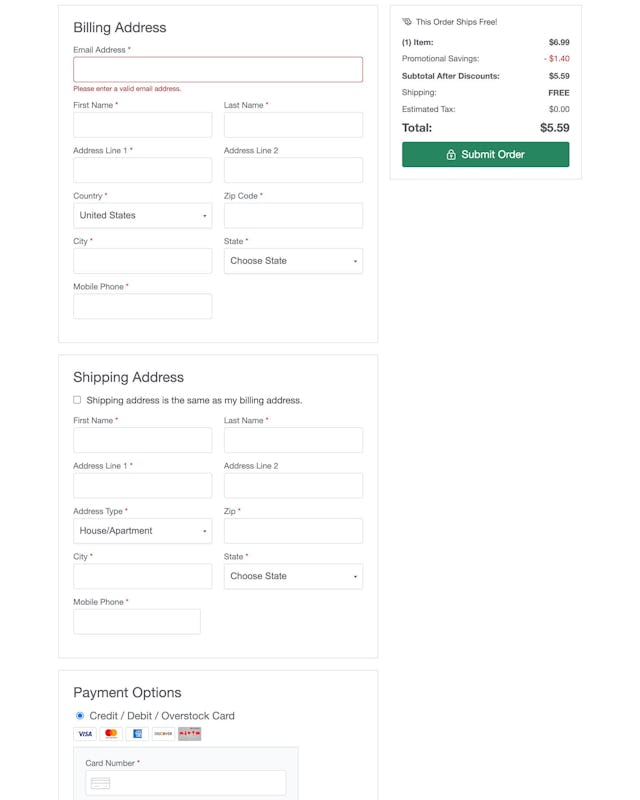Click the discounted promotional savings amount
The image size is (640, 800).
[x=555, y=58]
